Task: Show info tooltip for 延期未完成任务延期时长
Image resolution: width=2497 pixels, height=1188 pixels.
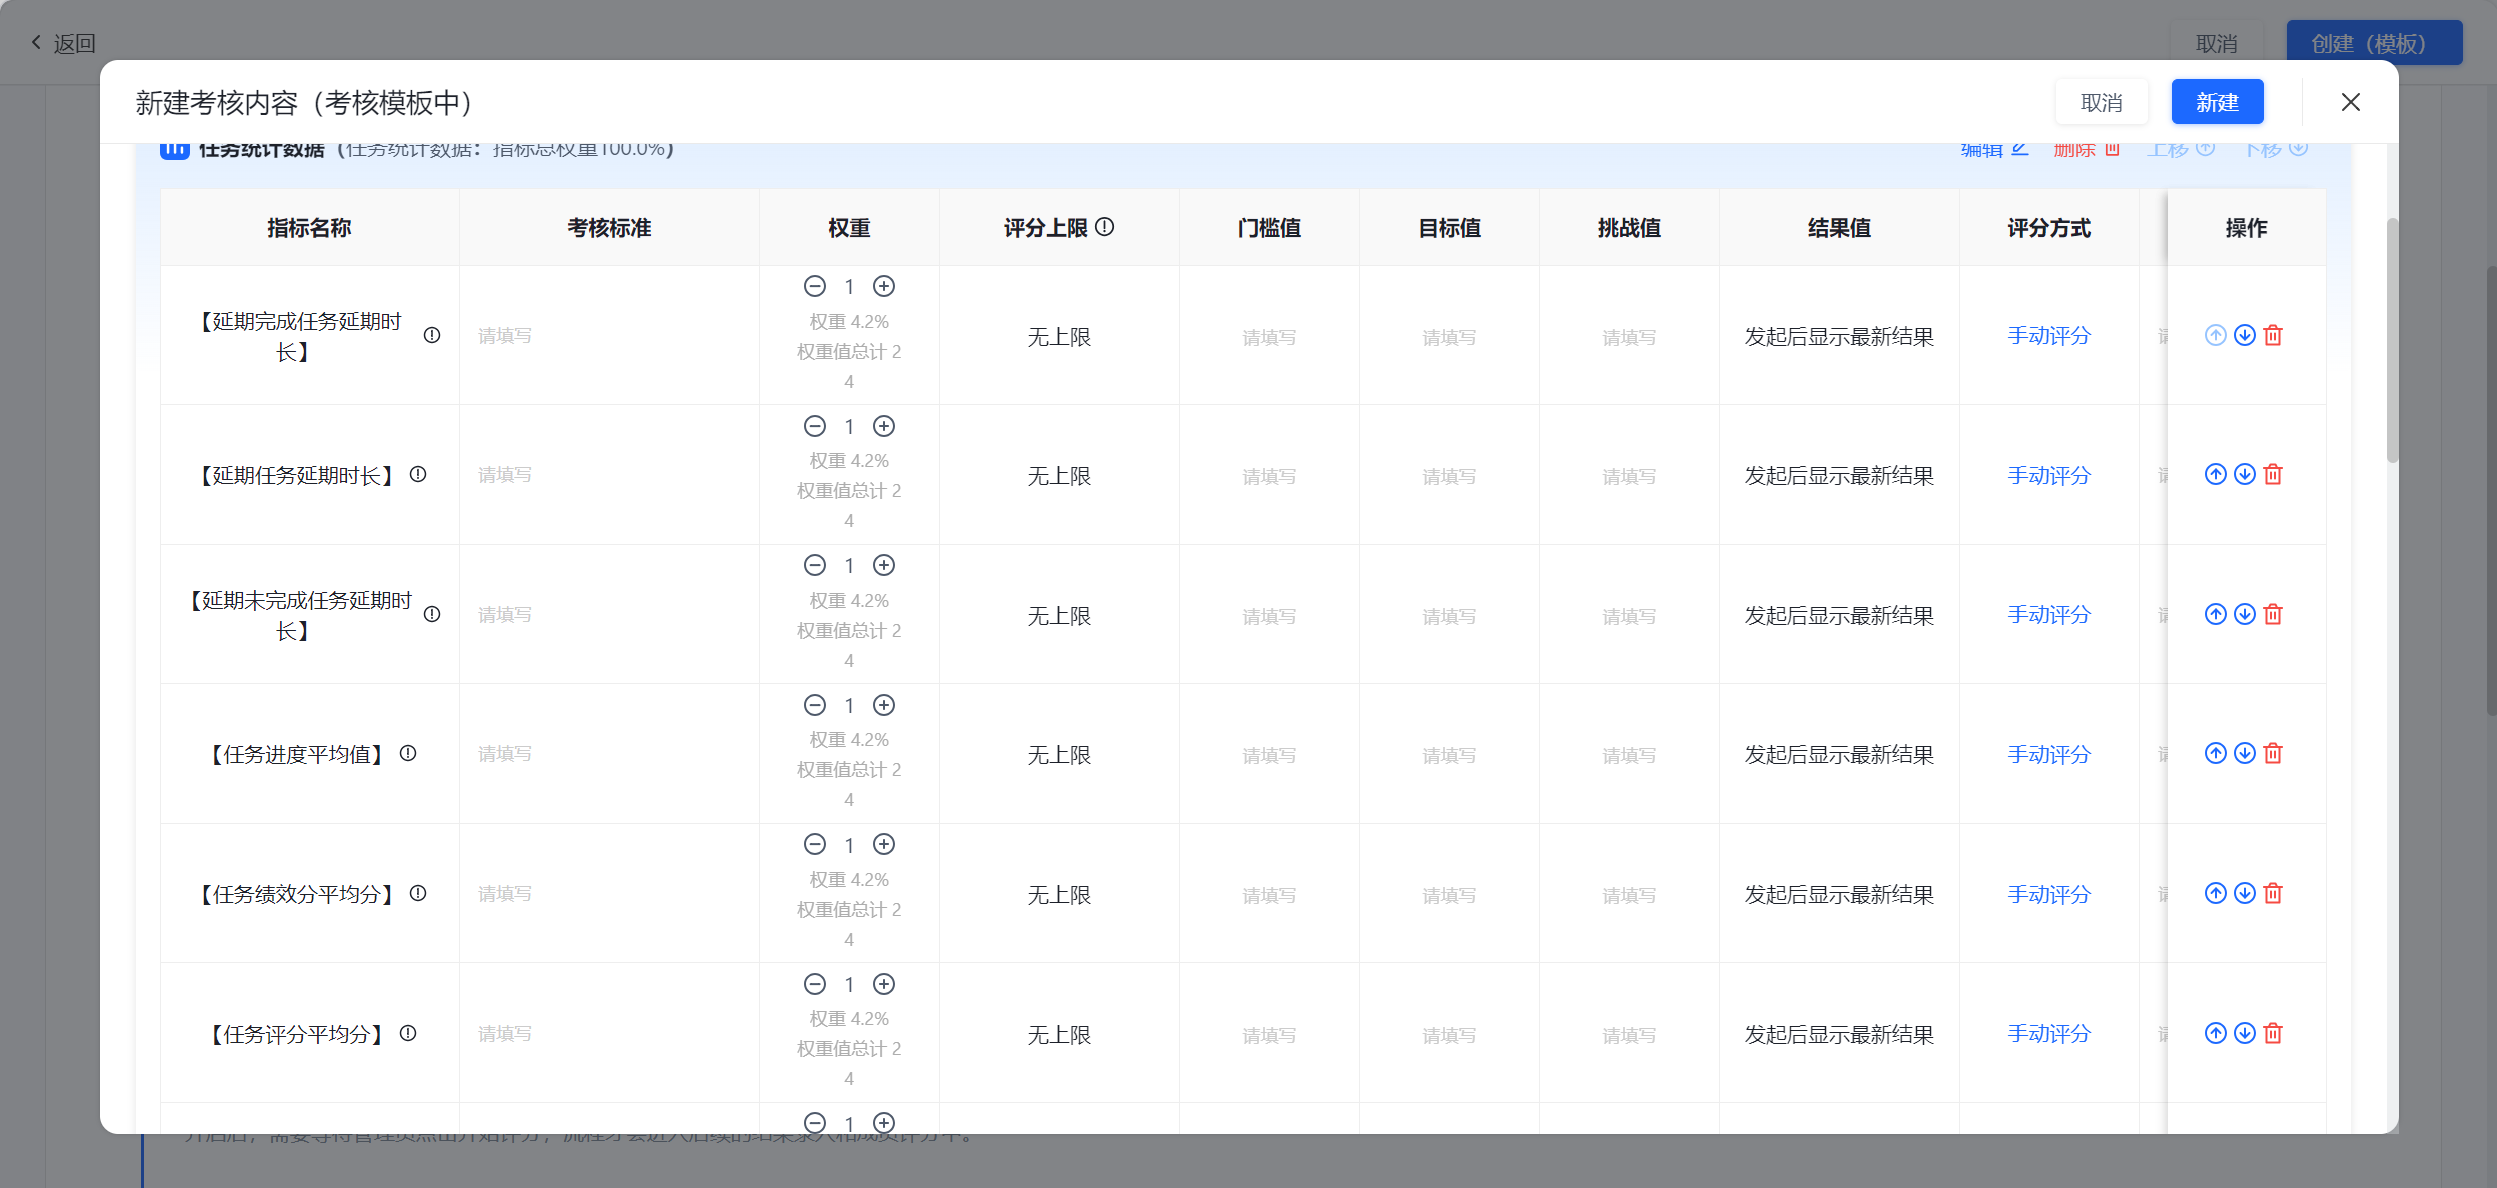Action: pos(432,615)
